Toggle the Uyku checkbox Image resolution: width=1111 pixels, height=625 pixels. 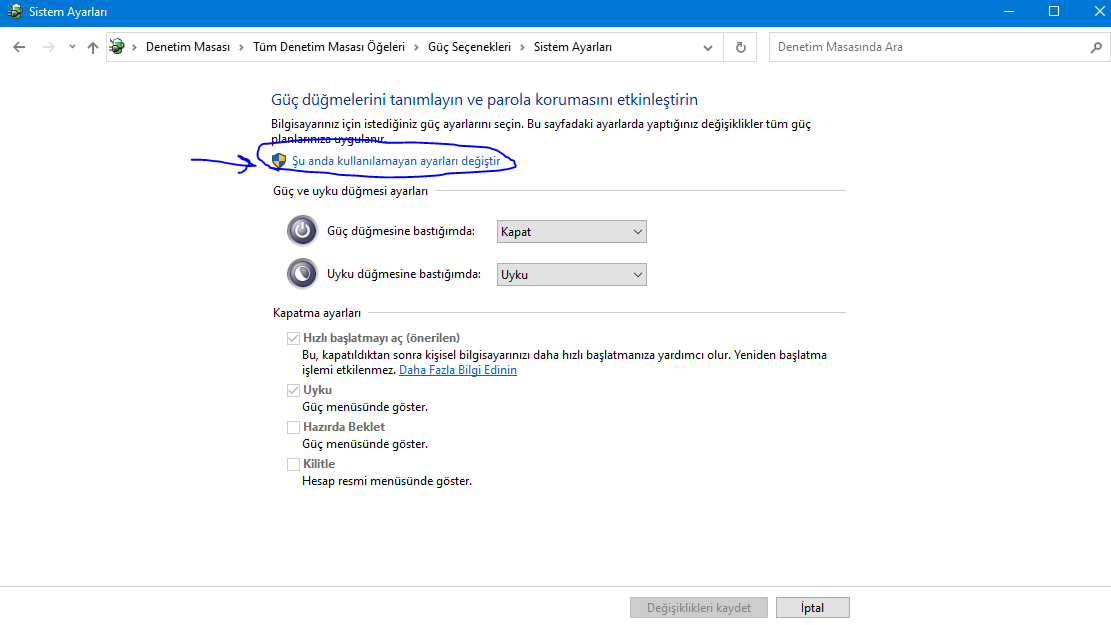(293, 390)
